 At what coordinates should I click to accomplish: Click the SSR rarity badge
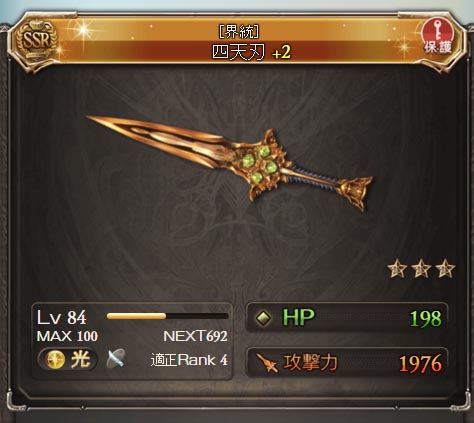click(36, 41)
